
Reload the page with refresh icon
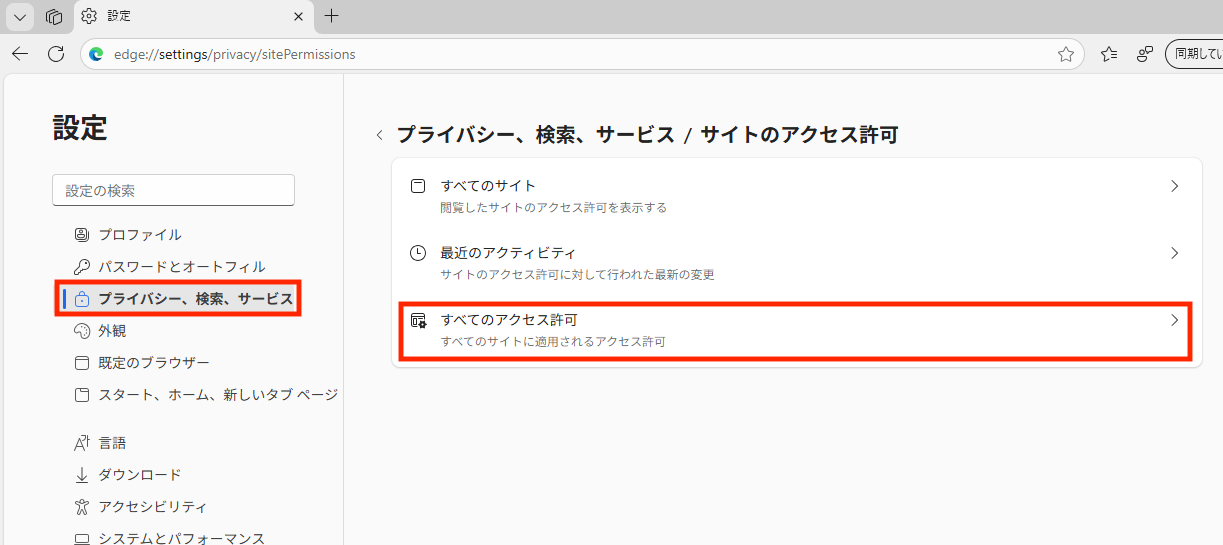(56, 54)
